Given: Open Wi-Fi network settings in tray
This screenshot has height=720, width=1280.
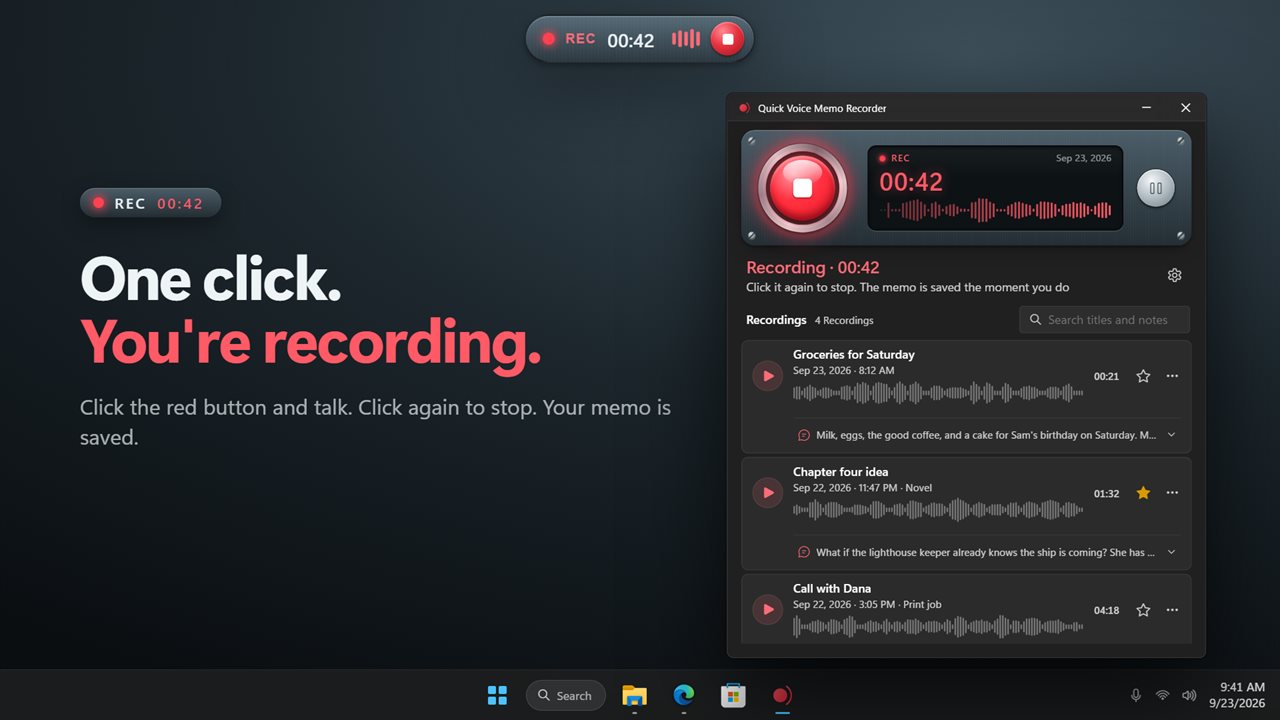Looking at the screenshot, I should (1162, 695).
